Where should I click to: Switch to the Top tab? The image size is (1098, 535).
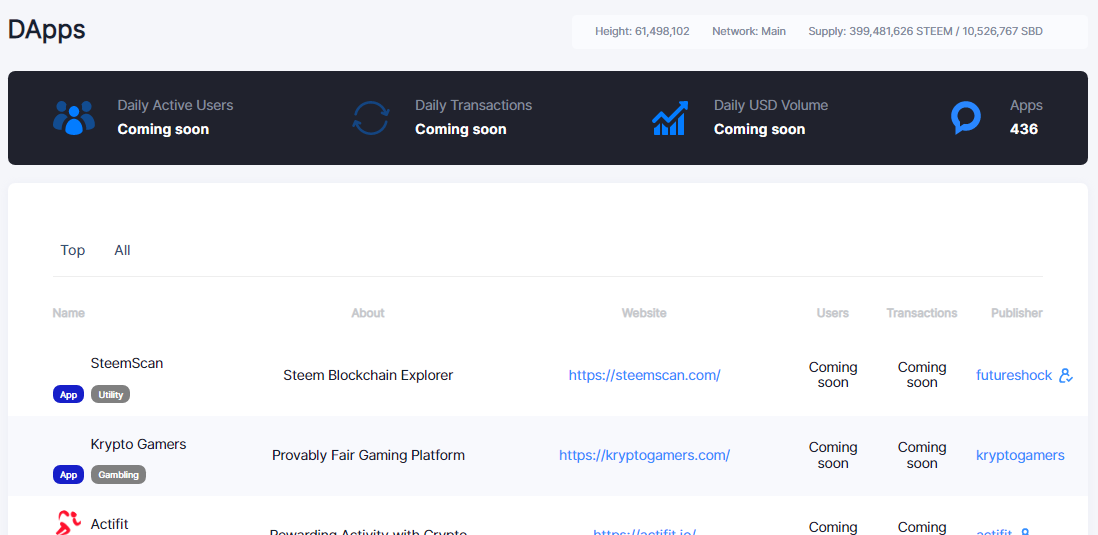point(73,250)
